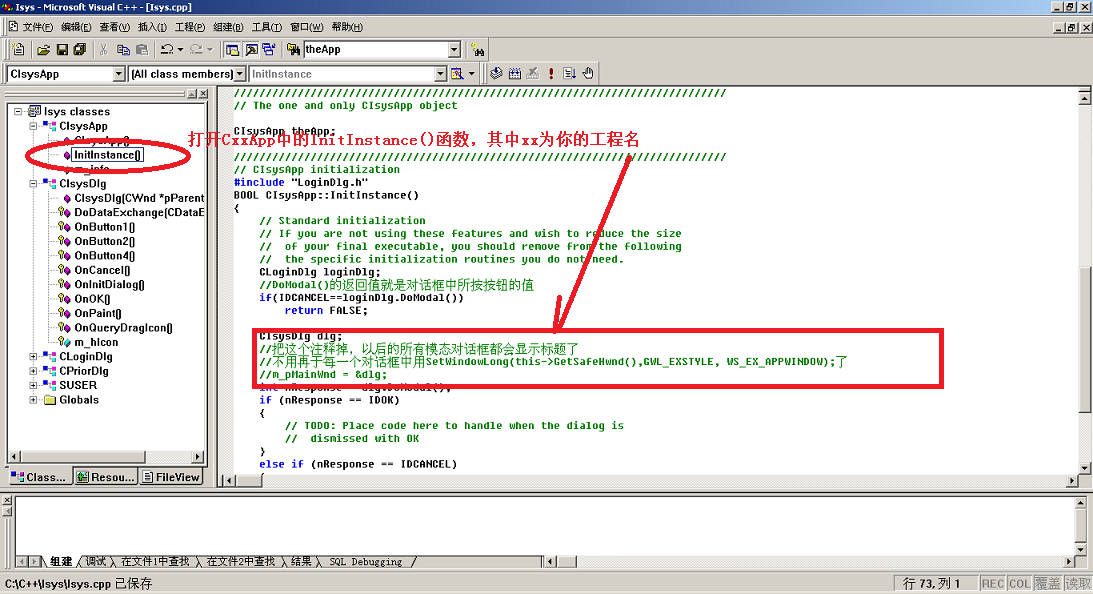Click the Compile icon in build toolbar
The image size is (1093, 594).
[496, 74]
